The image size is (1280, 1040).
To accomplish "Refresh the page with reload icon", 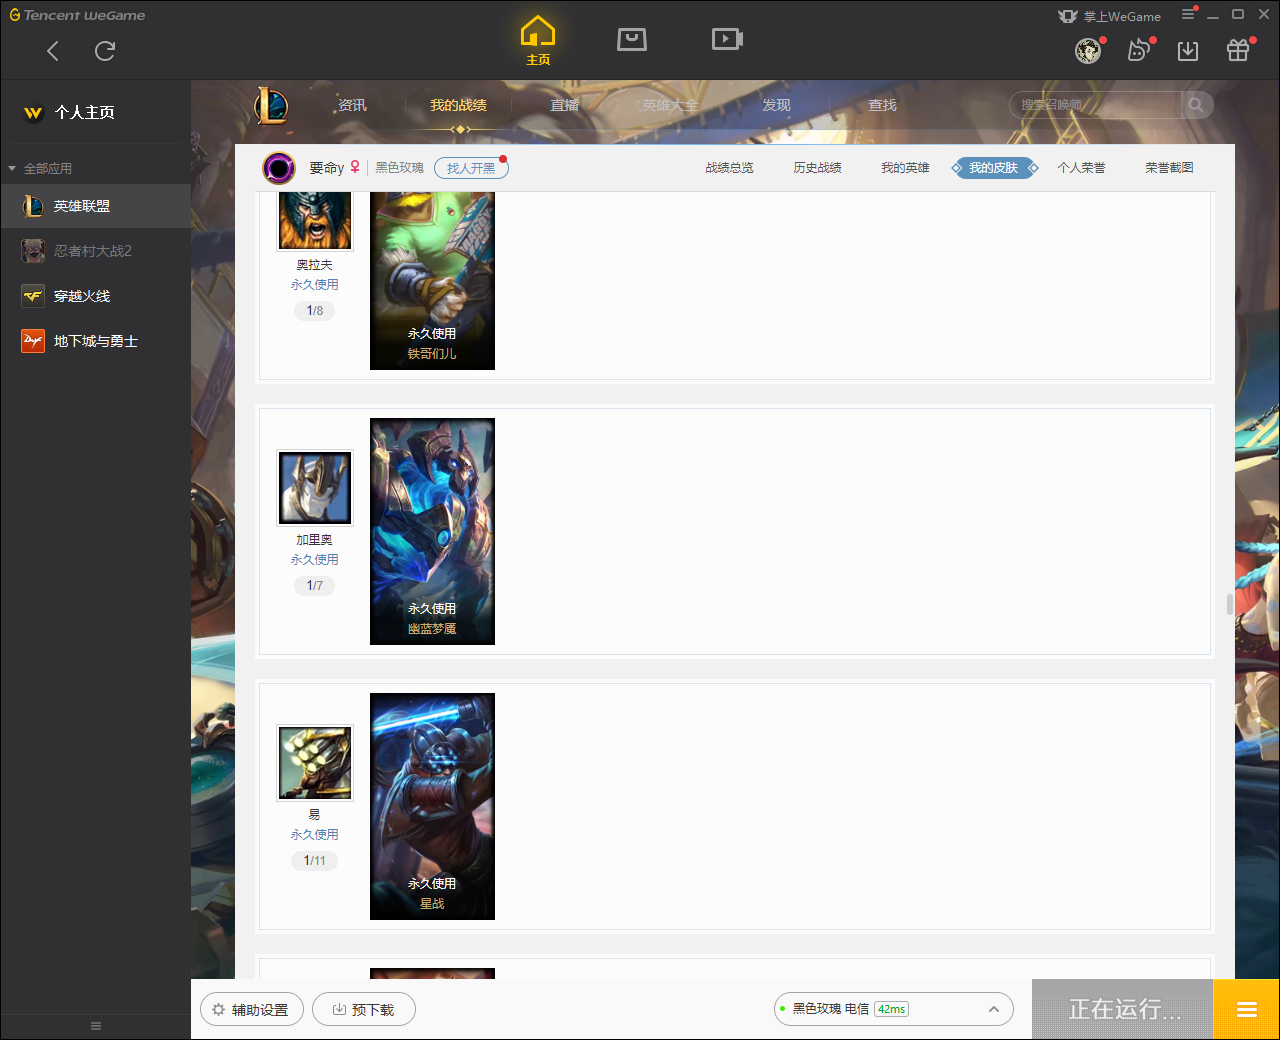I will coord(105,51).
